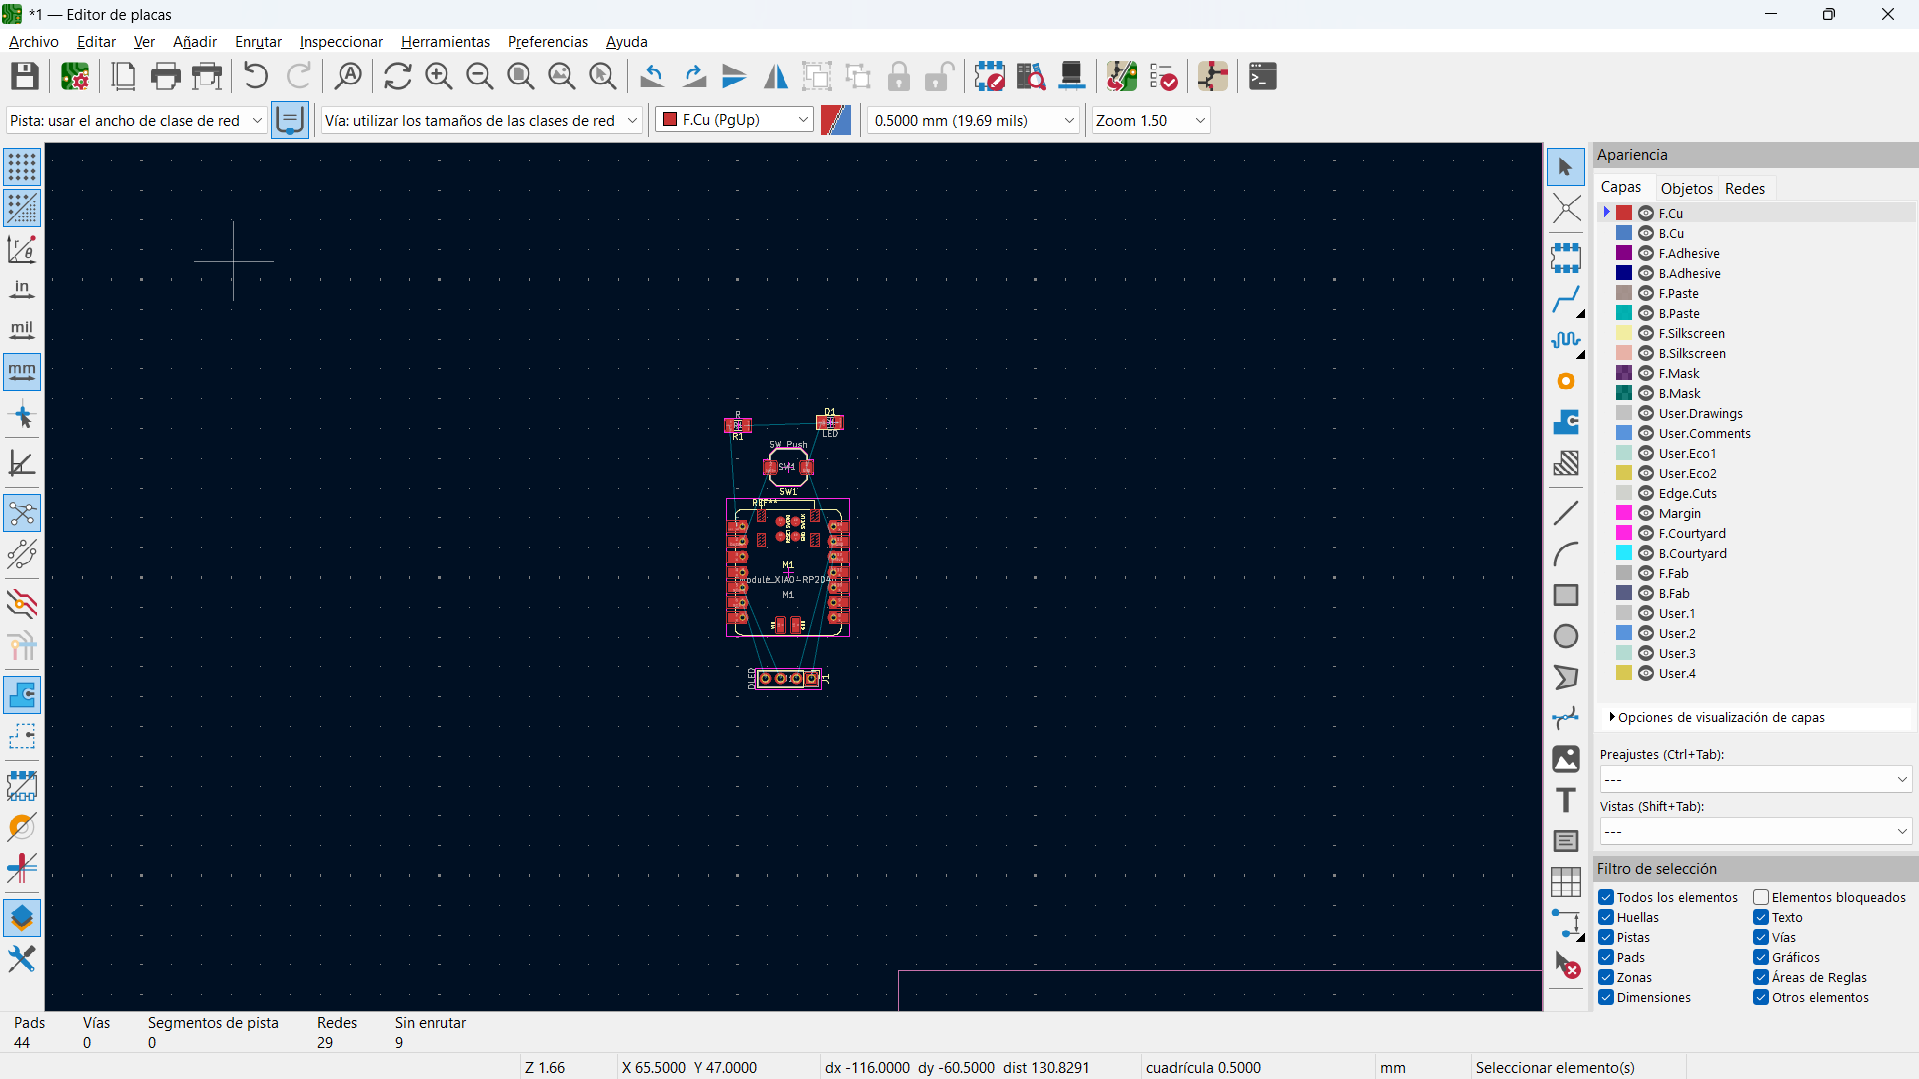Select the F.Fab layer name
1919x1079 pixels.
pos(1673,573)
